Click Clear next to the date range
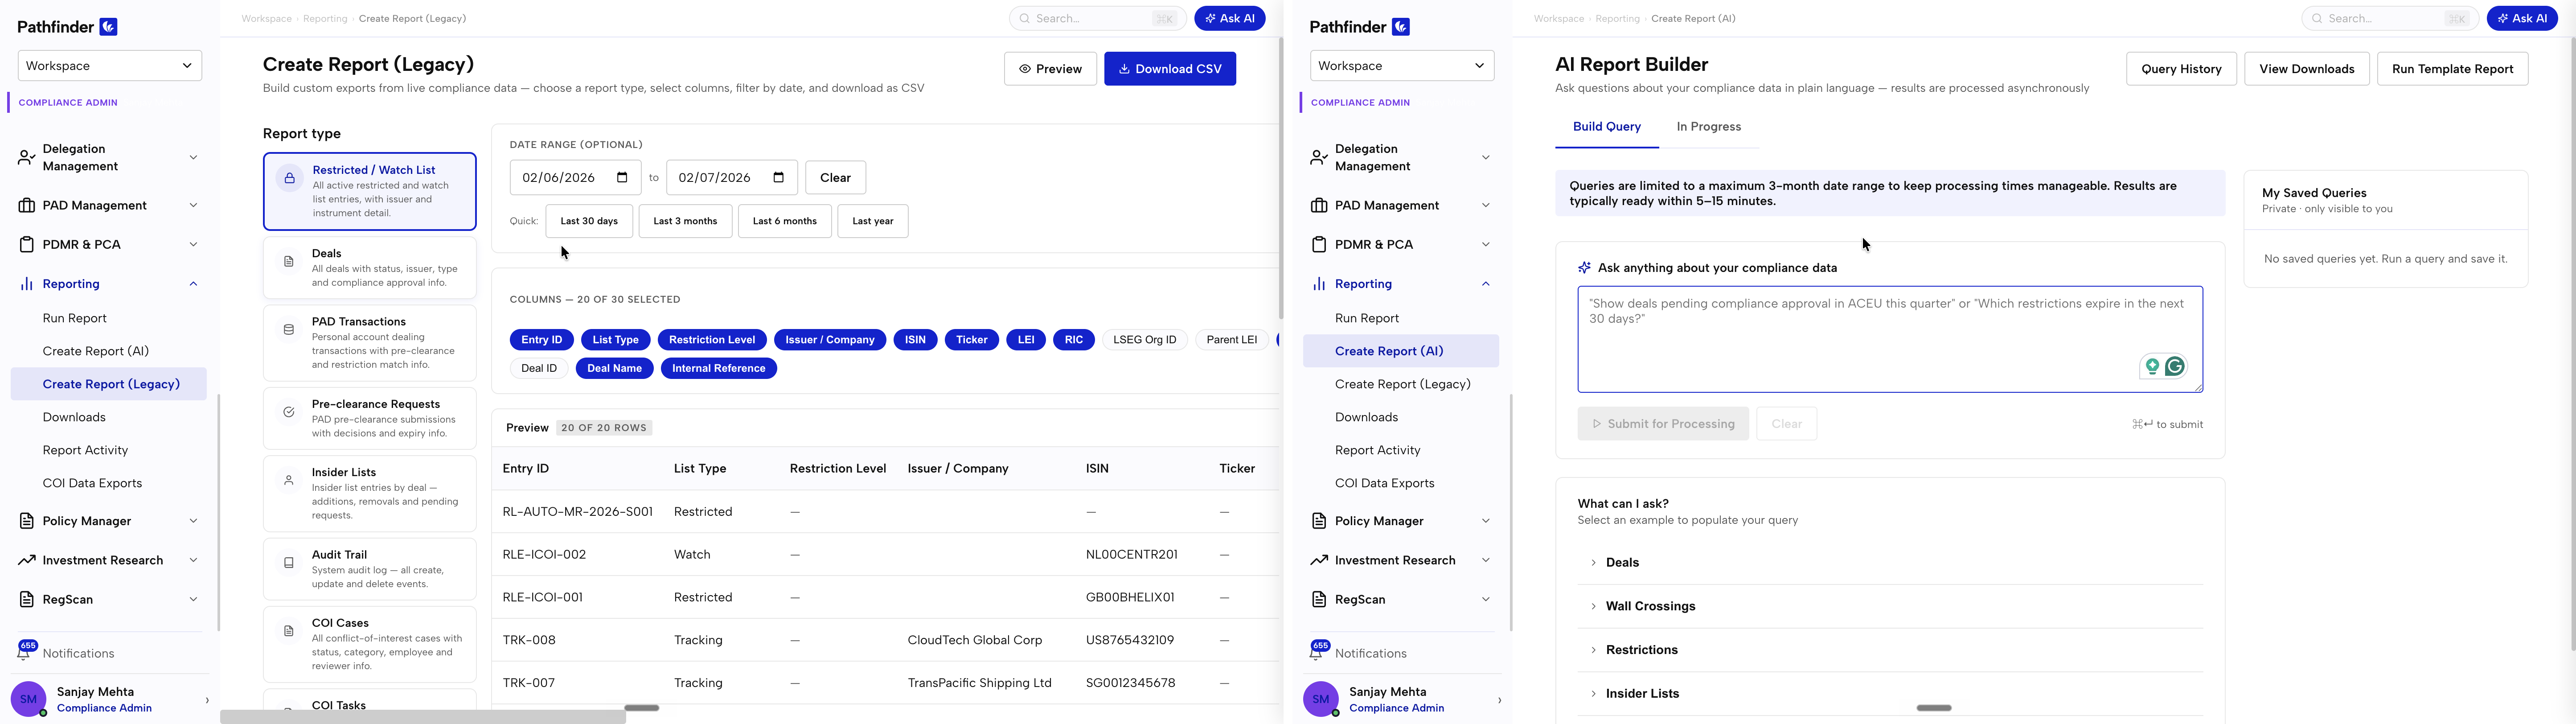Image resolution: width=2576 pixels, height=724 pixels. click(x=835, y=178)
